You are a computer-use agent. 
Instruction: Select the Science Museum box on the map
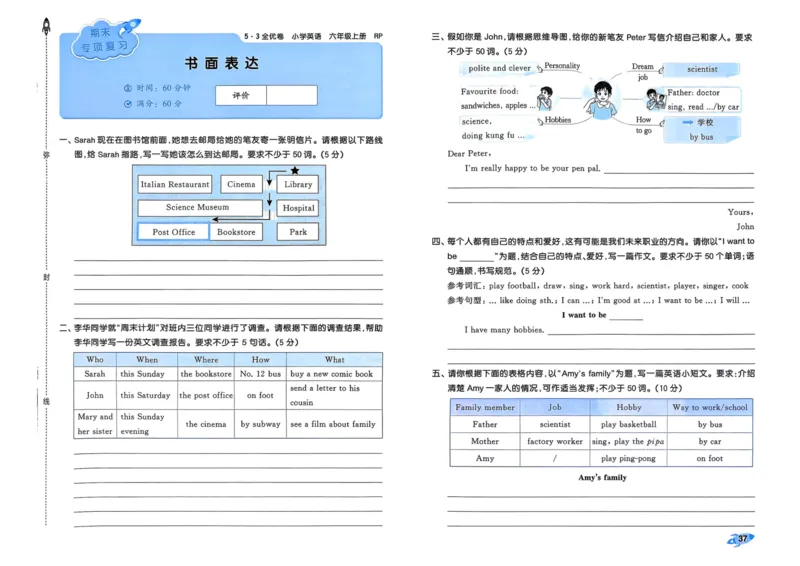(x=197, y=208)
